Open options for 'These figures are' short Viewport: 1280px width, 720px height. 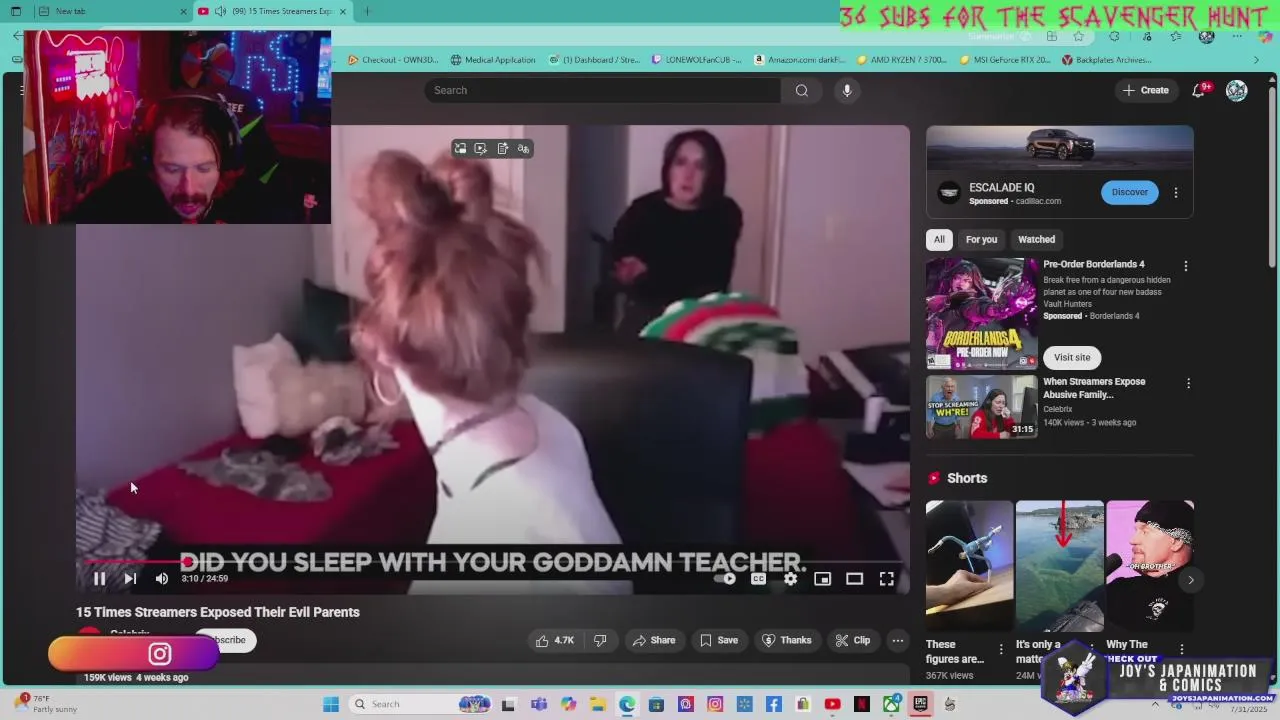click(1001, 650)
